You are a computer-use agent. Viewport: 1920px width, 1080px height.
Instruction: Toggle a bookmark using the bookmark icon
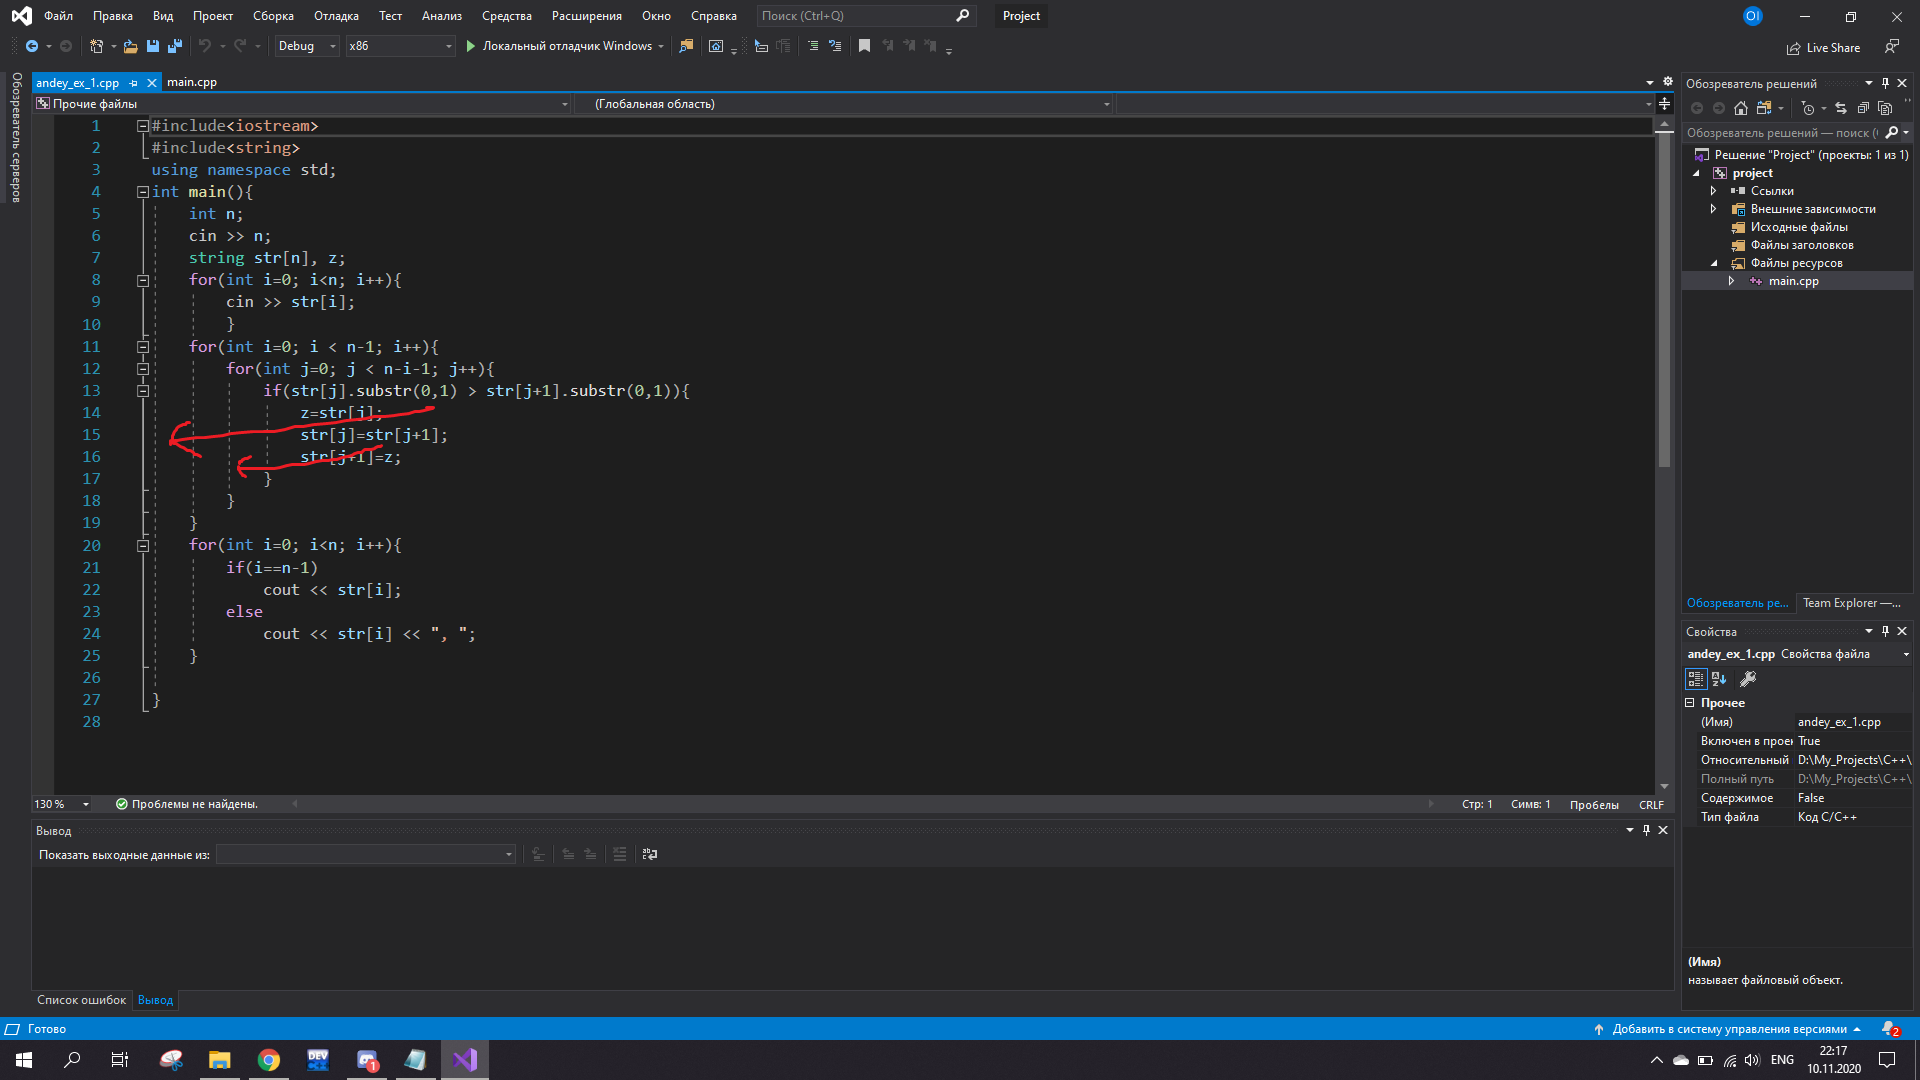pos(865,46)
